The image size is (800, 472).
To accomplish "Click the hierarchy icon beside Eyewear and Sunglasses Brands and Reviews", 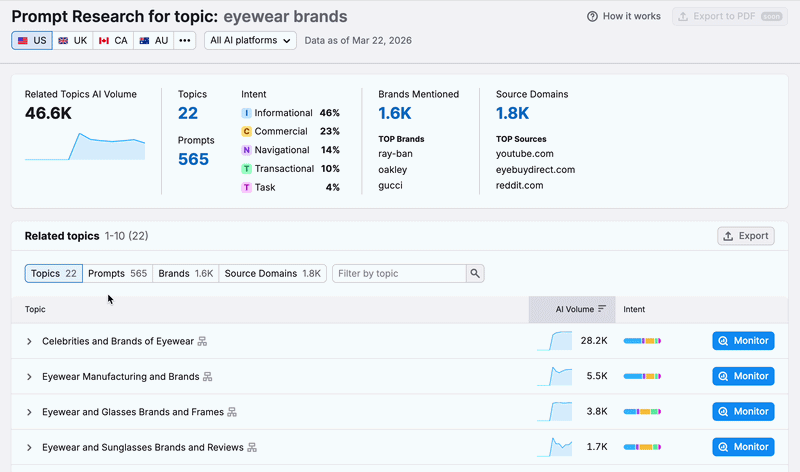I will [252, 447].
